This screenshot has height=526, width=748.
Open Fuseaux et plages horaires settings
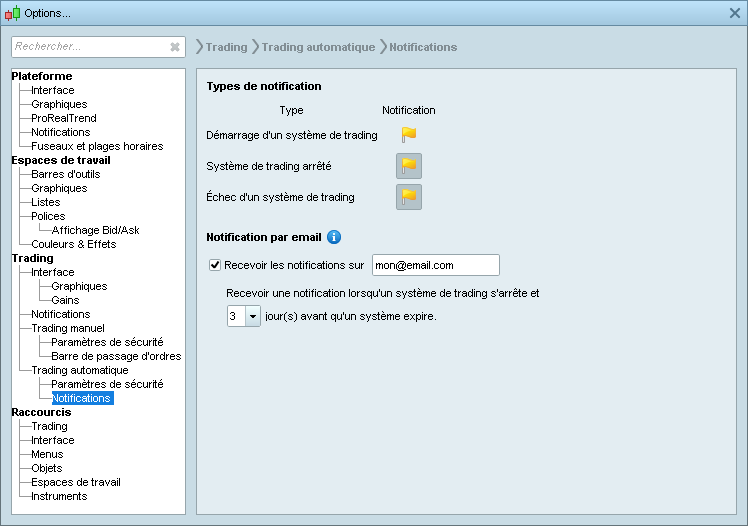click(x=96, y=146)
